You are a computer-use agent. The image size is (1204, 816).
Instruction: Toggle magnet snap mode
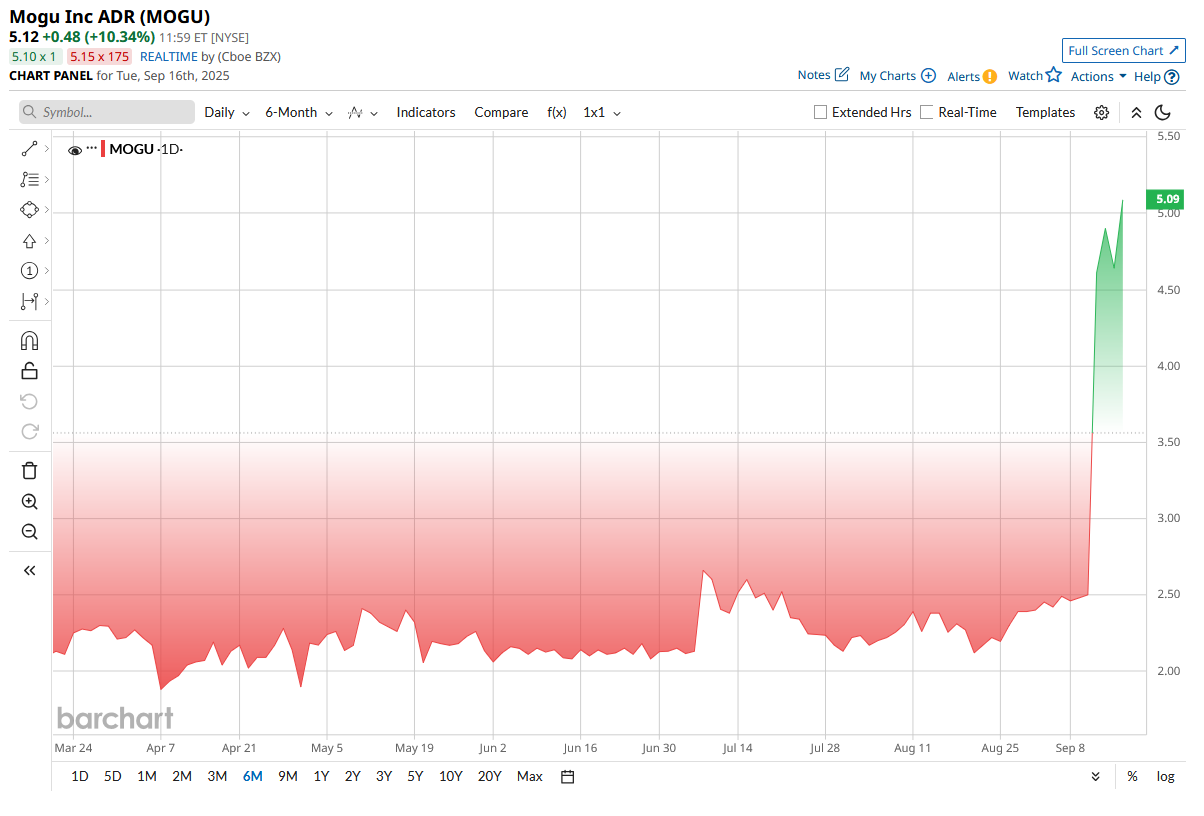pyautogui.click(x=29, y=340)
